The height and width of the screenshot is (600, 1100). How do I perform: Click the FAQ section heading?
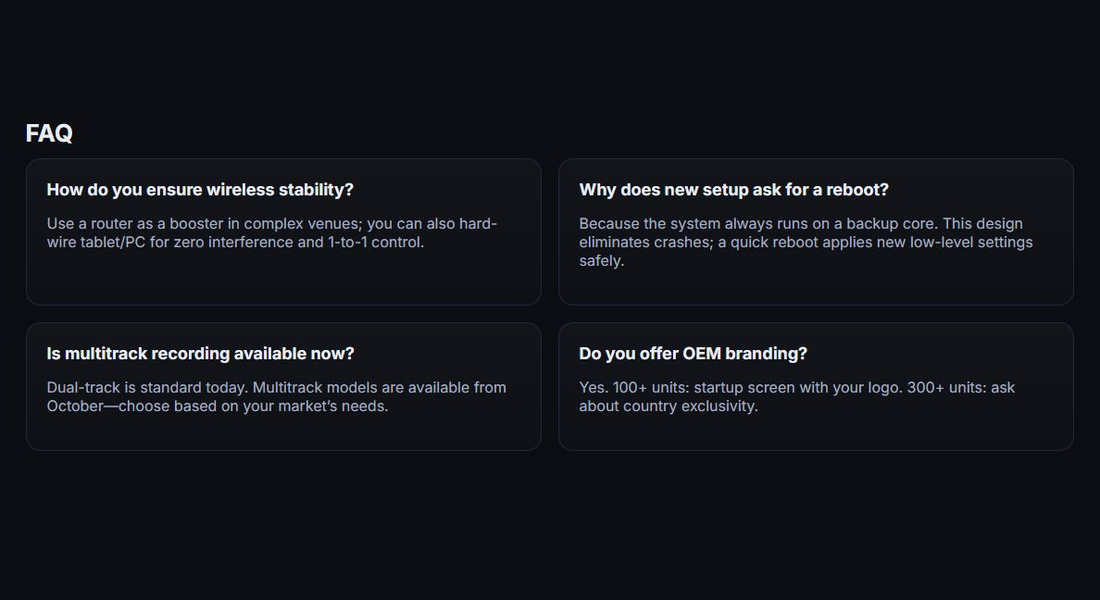point(49,133)
